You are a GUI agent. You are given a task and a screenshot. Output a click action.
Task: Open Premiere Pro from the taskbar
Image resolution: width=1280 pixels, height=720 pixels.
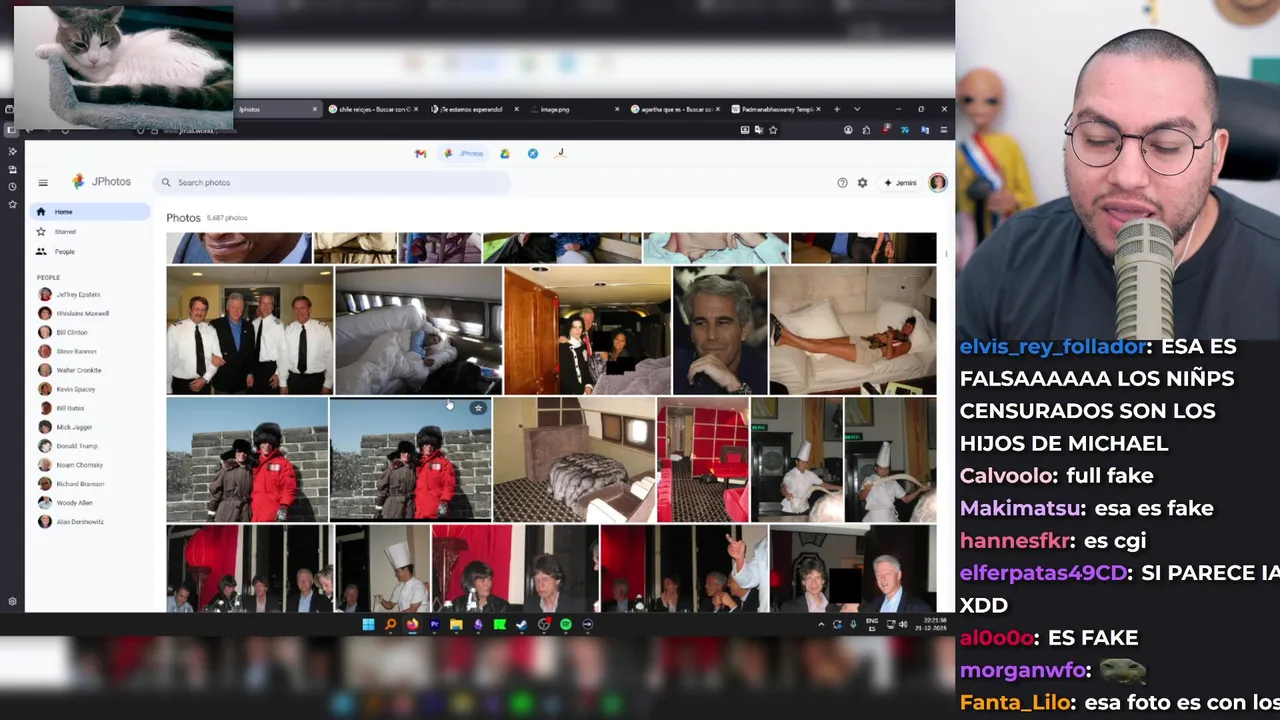(x=434, y=625)
